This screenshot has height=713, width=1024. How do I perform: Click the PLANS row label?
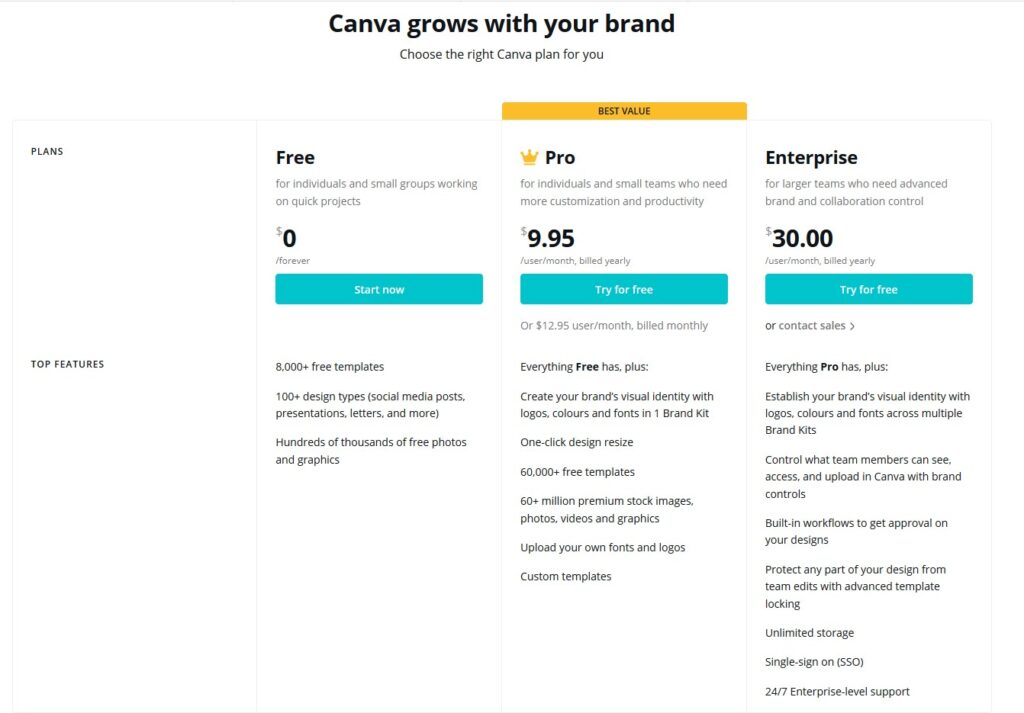click(x=46, y=151)
